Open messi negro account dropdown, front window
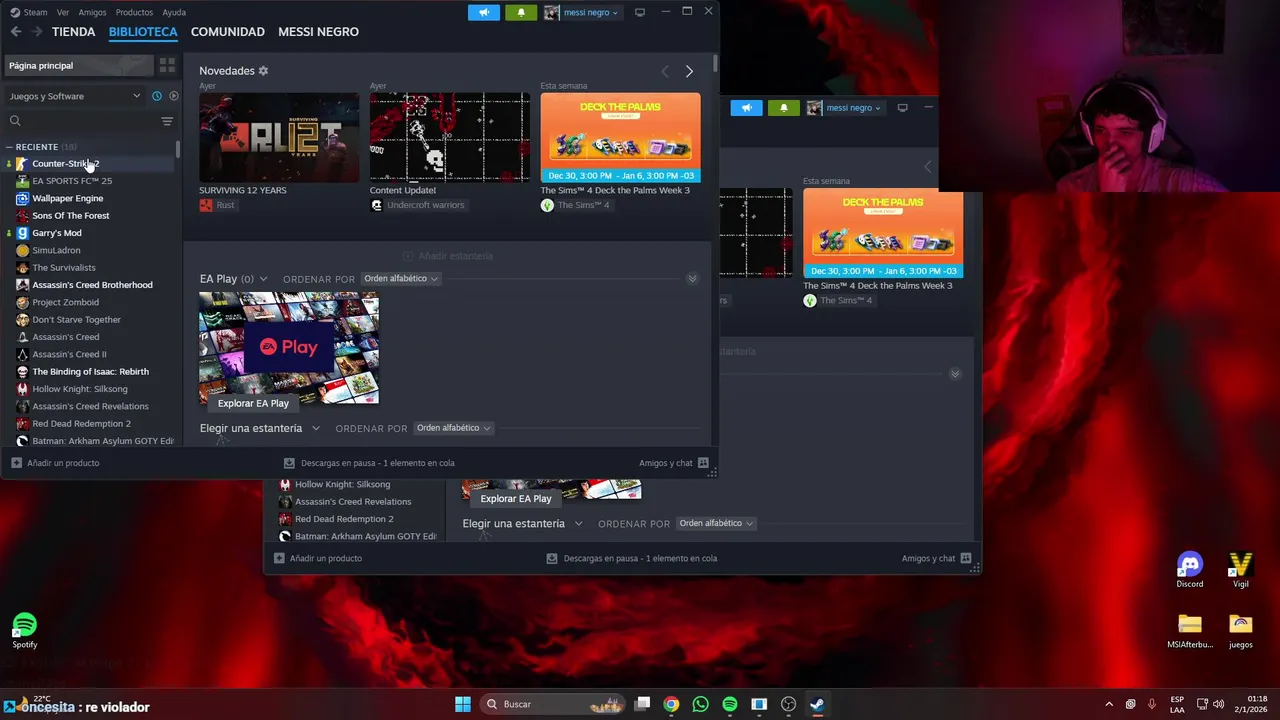Viewport: 1280px width, 720px height. click(583, 12)
